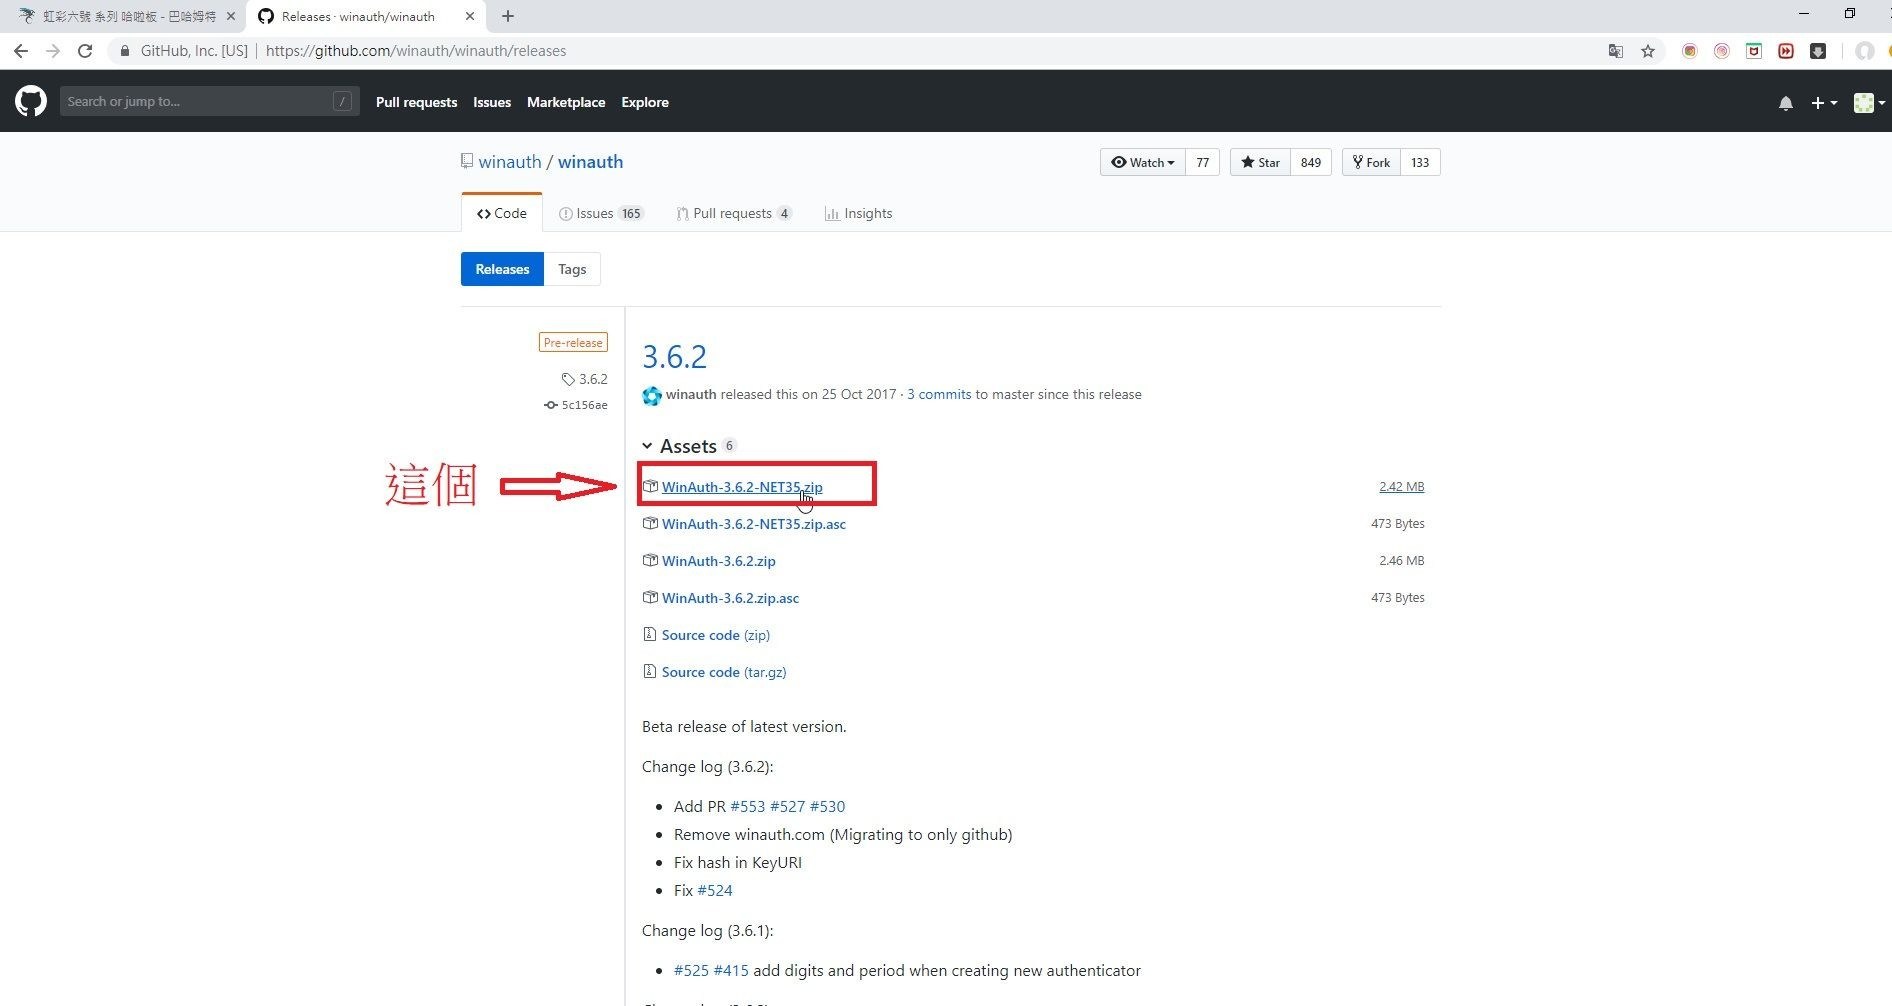Open Pull requests in top navigation

[x=416, y=102]
